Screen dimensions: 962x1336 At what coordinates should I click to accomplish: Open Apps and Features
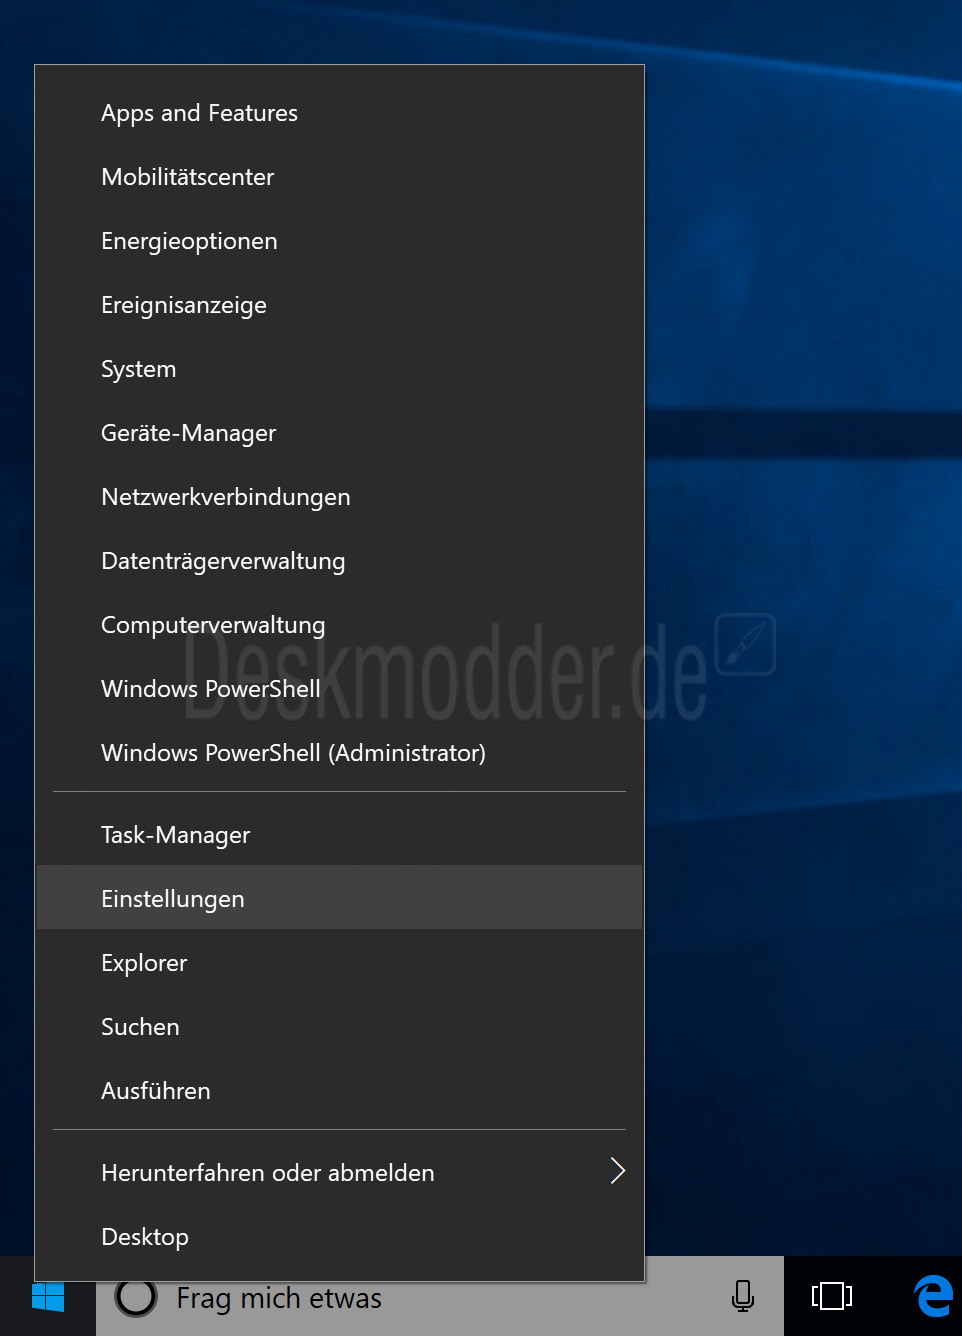(340, 113)
